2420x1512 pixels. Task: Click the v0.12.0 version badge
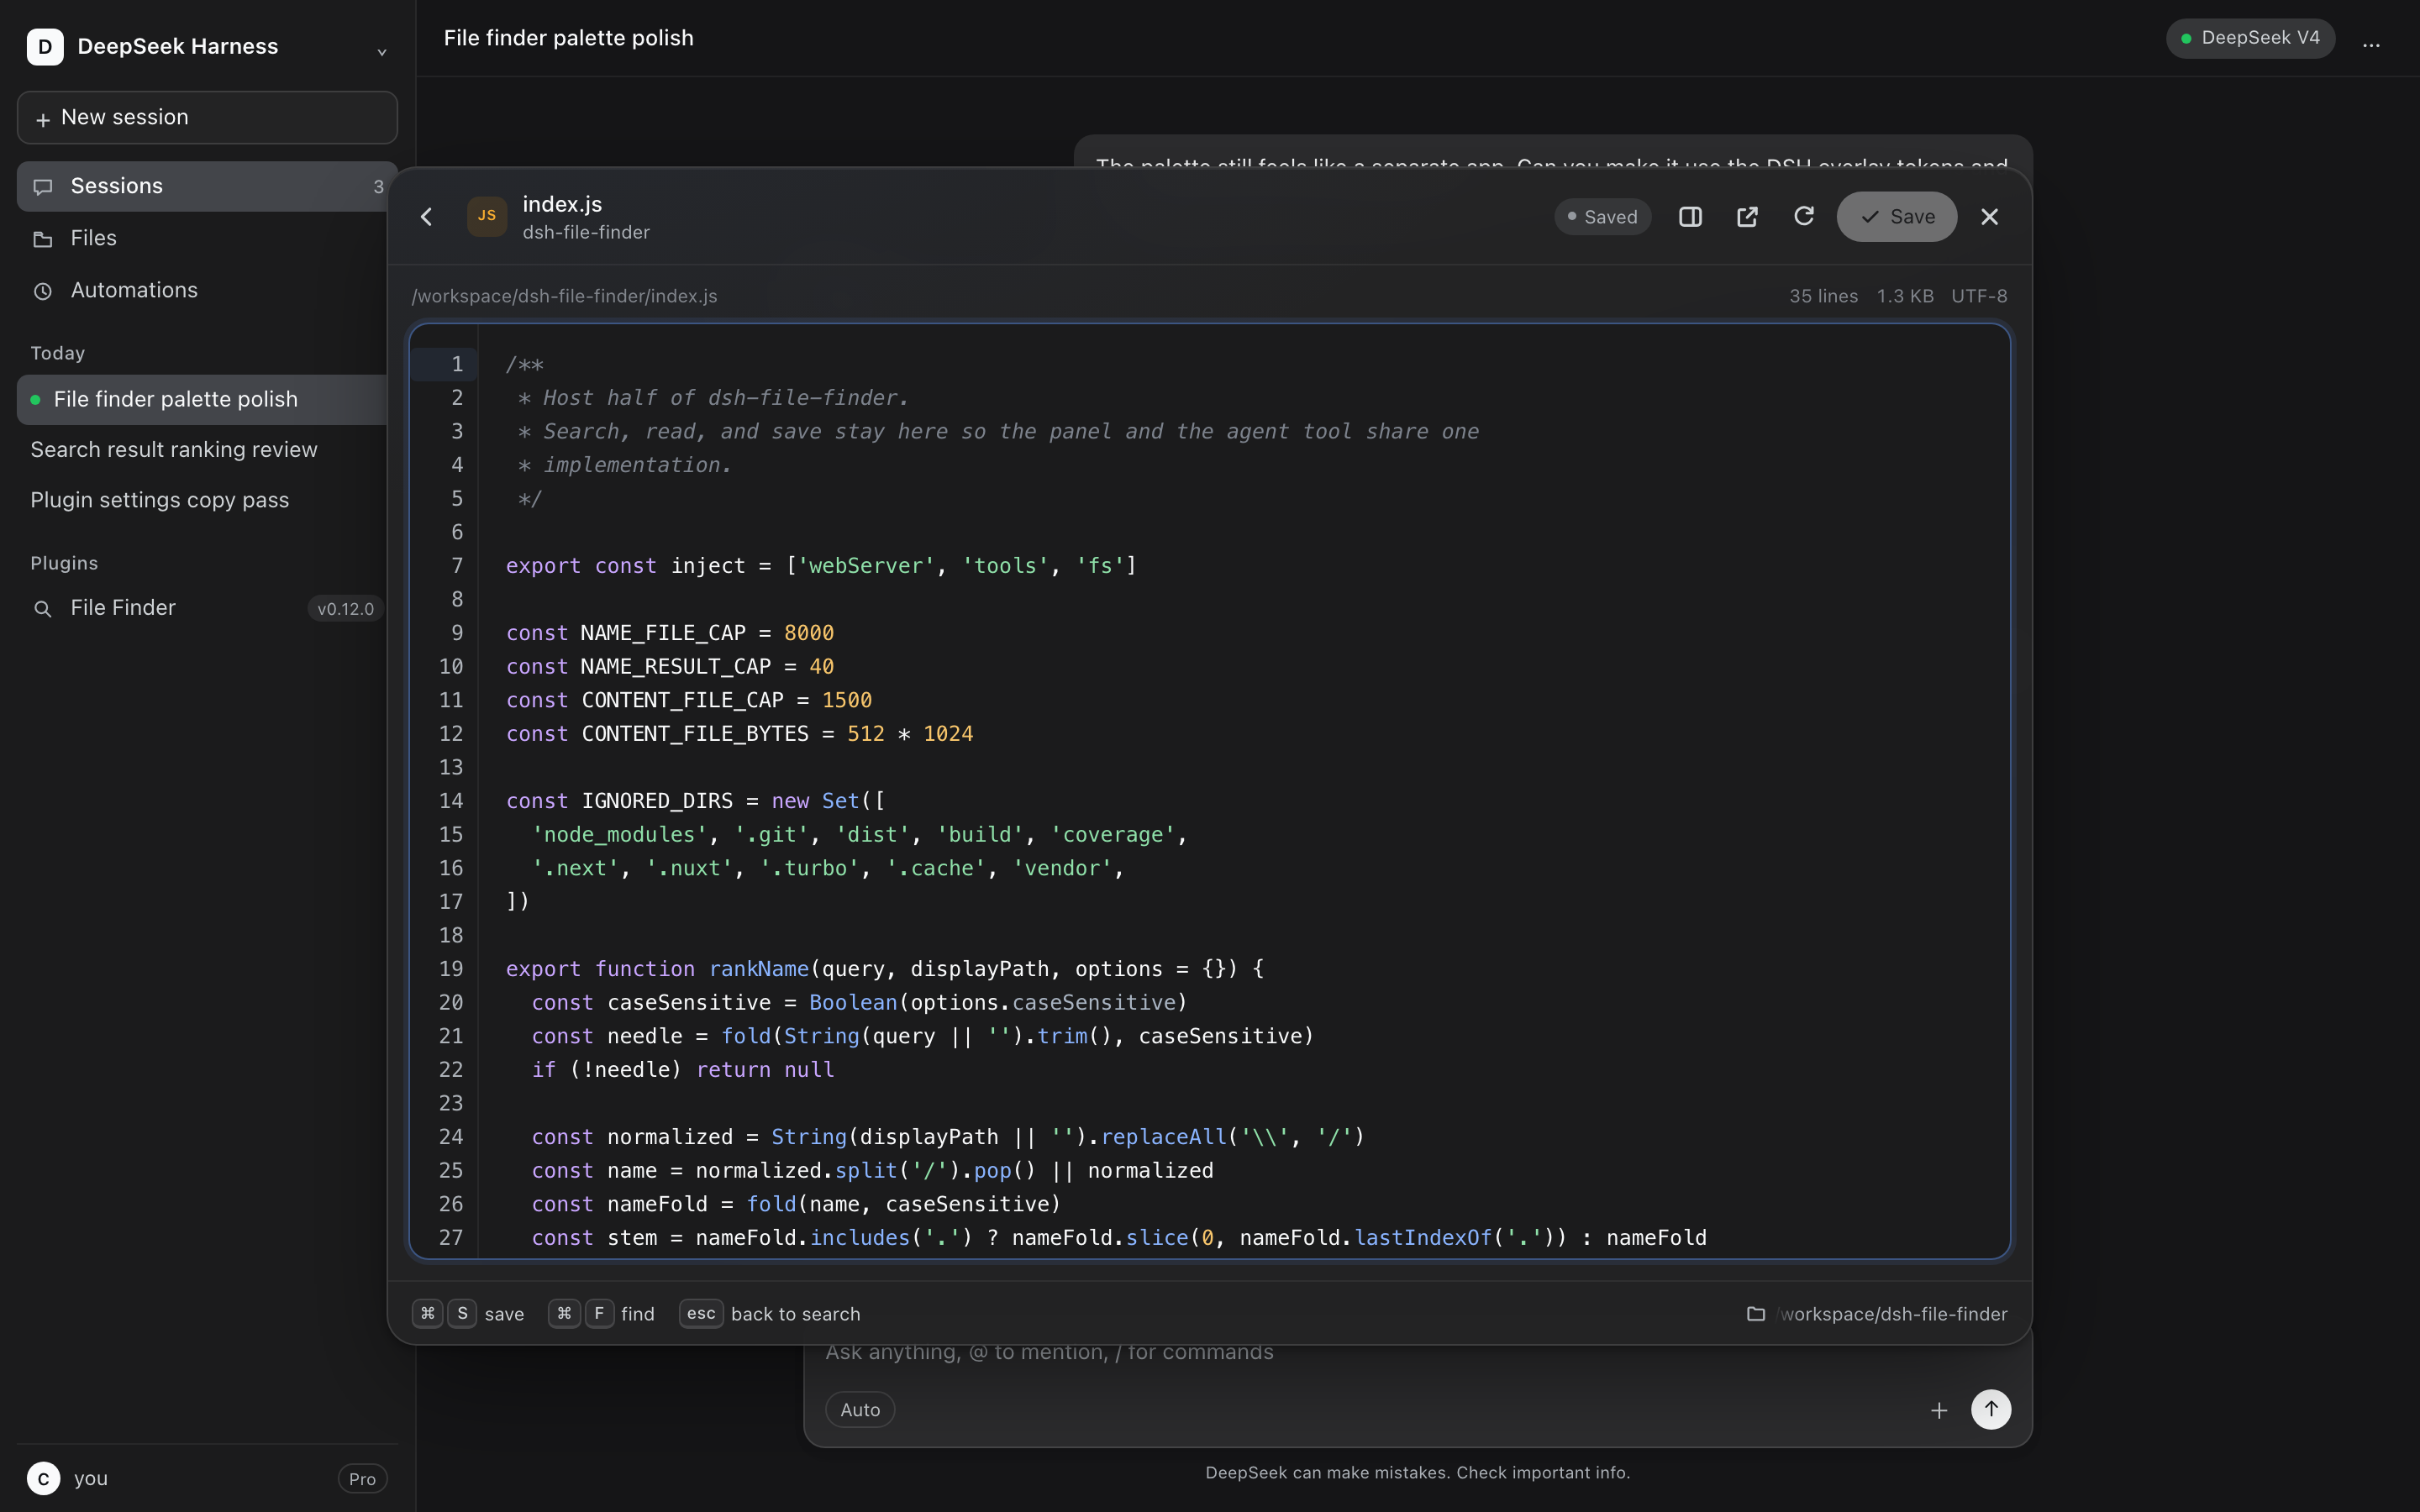click(x=345, y=609)
